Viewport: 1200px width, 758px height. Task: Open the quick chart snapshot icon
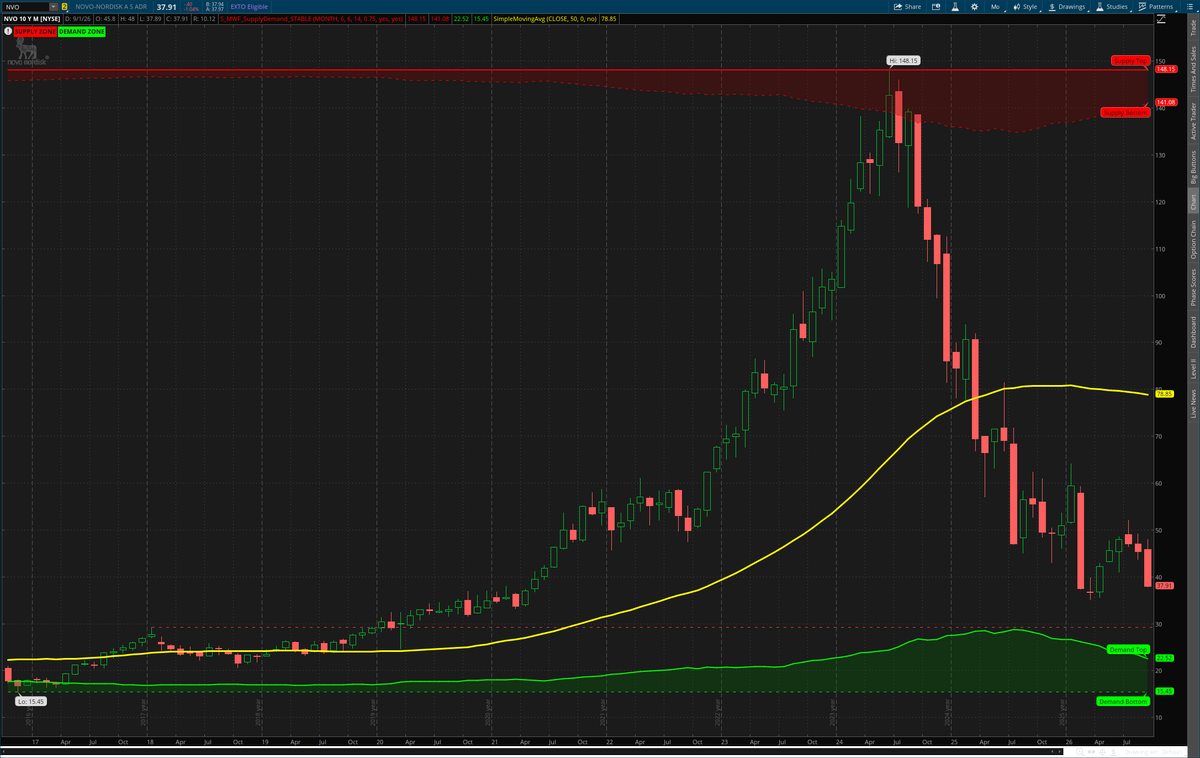click(936, 6)
